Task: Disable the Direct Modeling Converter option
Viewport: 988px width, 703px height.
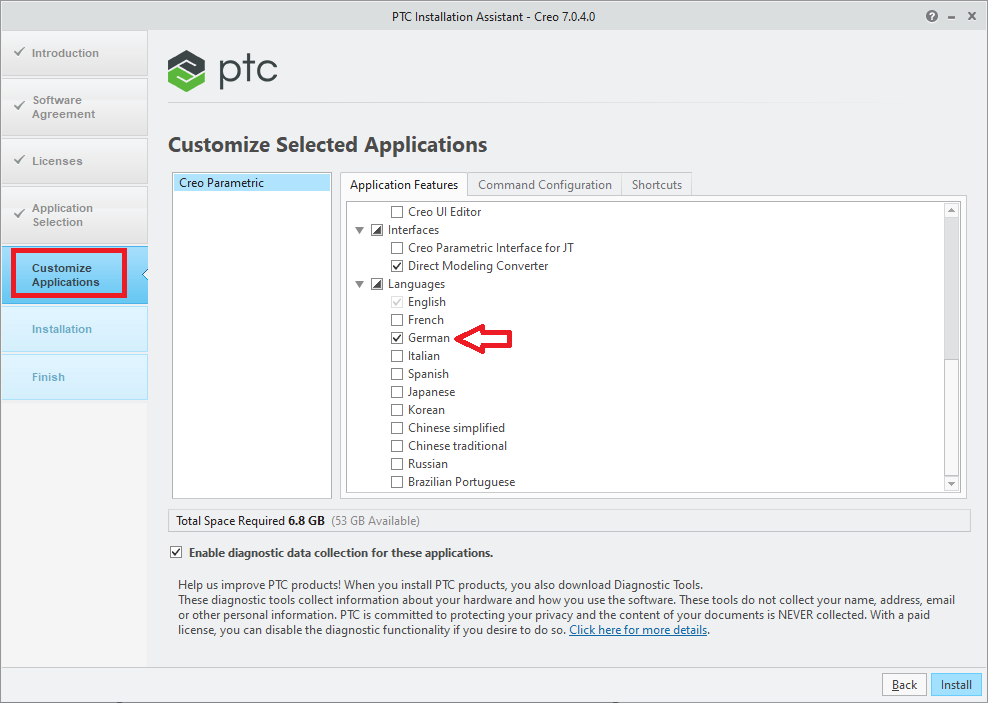Action: [397, 265]
